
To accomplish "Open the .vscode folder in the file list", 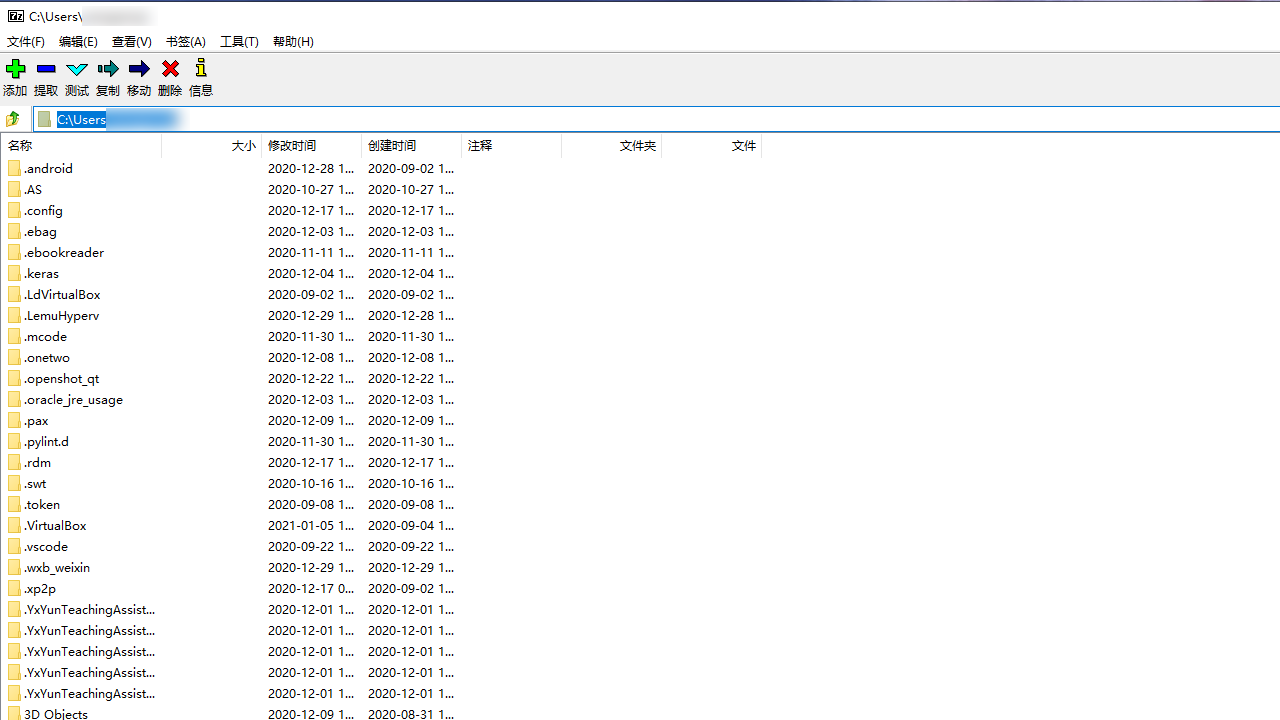I will click(46, 546).
